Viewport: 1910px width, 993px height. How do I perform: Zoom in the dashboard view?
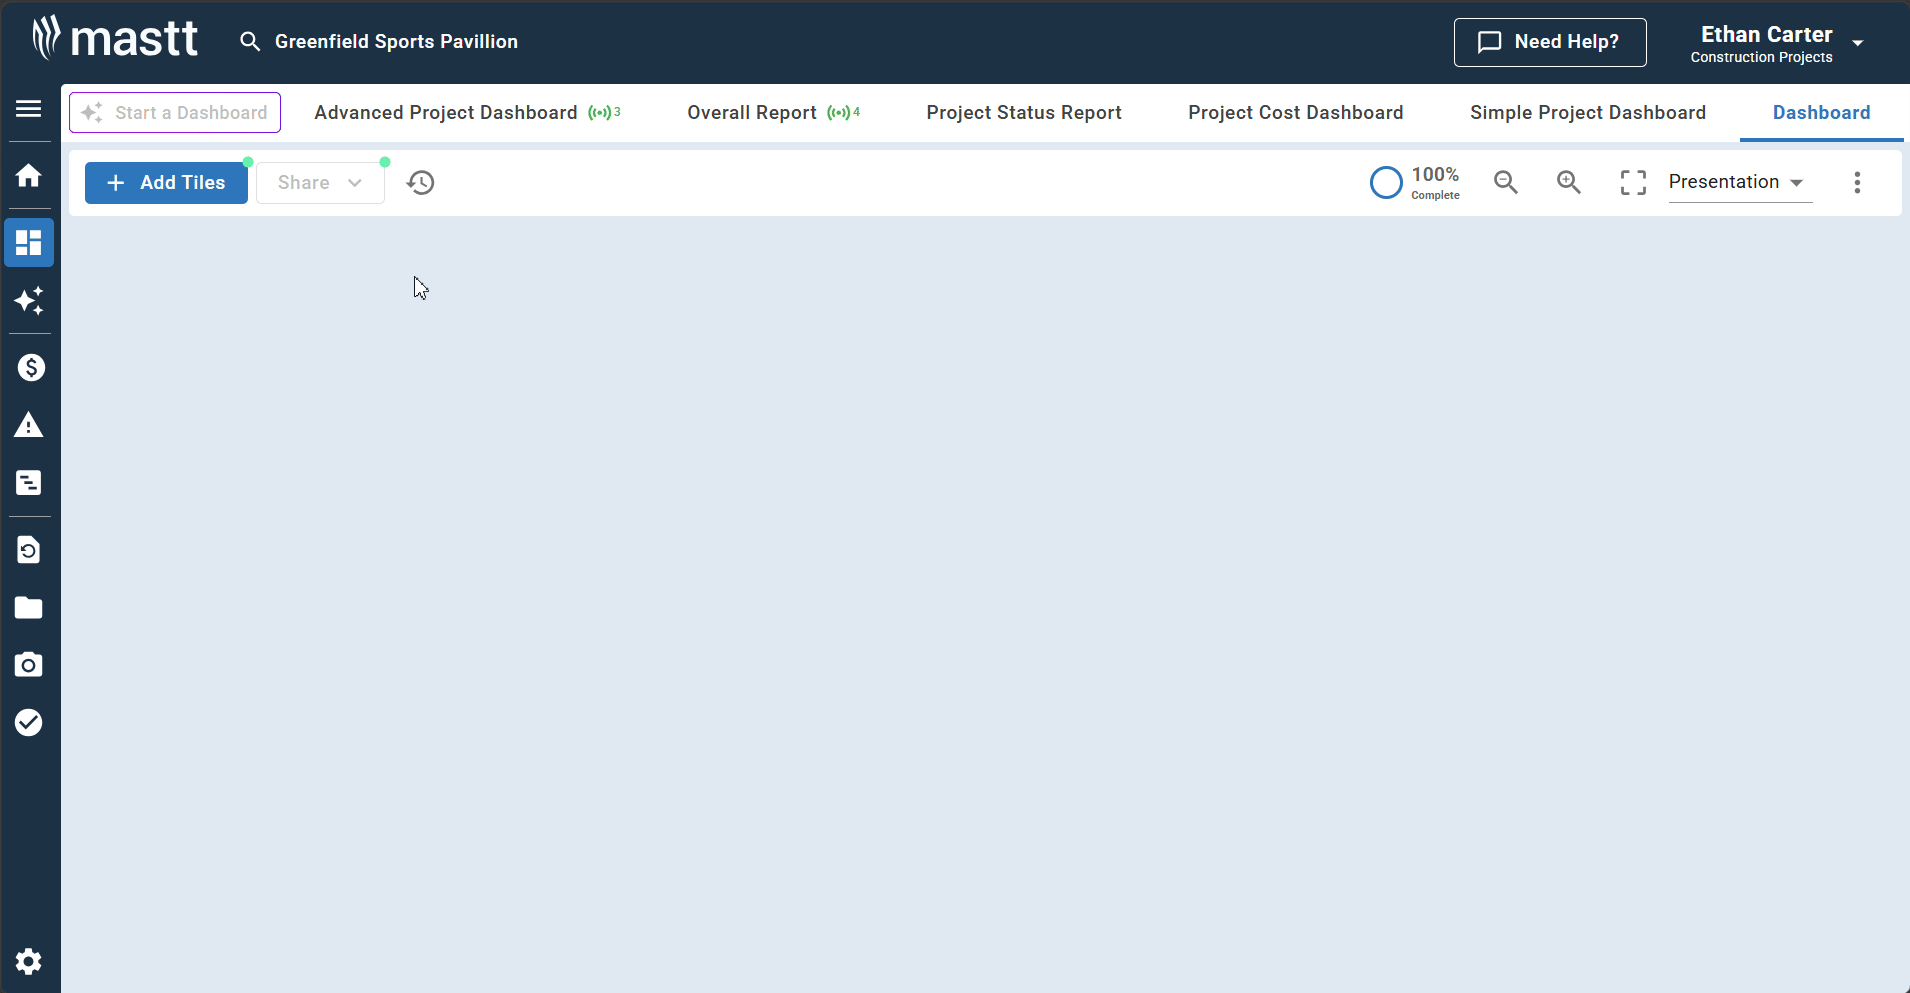click(1568, 182)
